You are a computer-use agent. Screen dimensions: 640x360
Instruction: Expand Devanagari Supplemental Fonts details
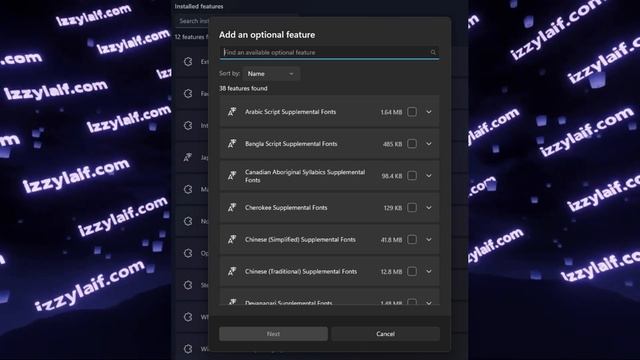pos(429,302)
